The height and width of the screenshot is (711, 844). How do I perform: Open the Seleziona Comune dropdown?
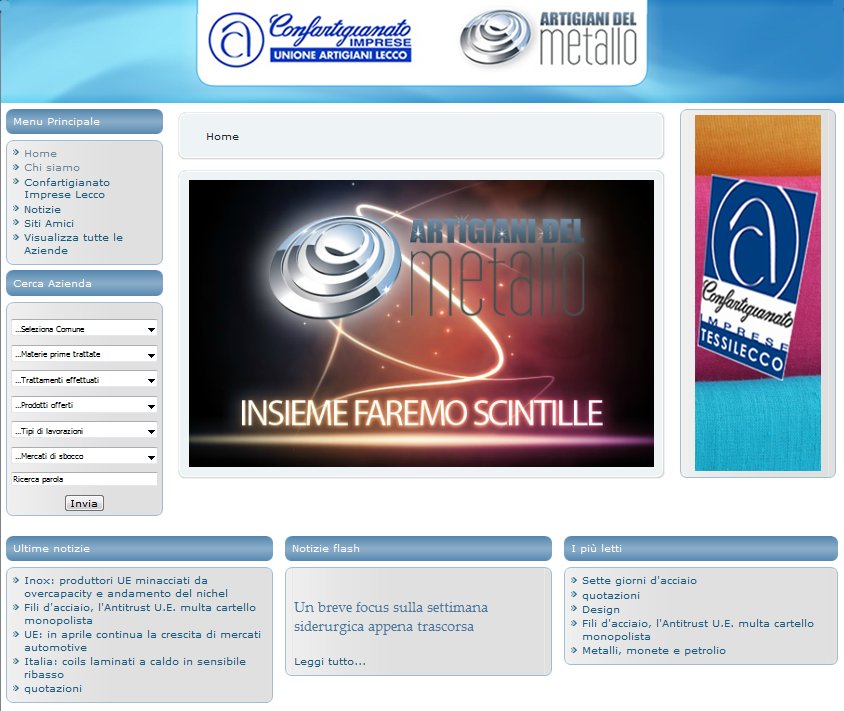click(84, 329)
